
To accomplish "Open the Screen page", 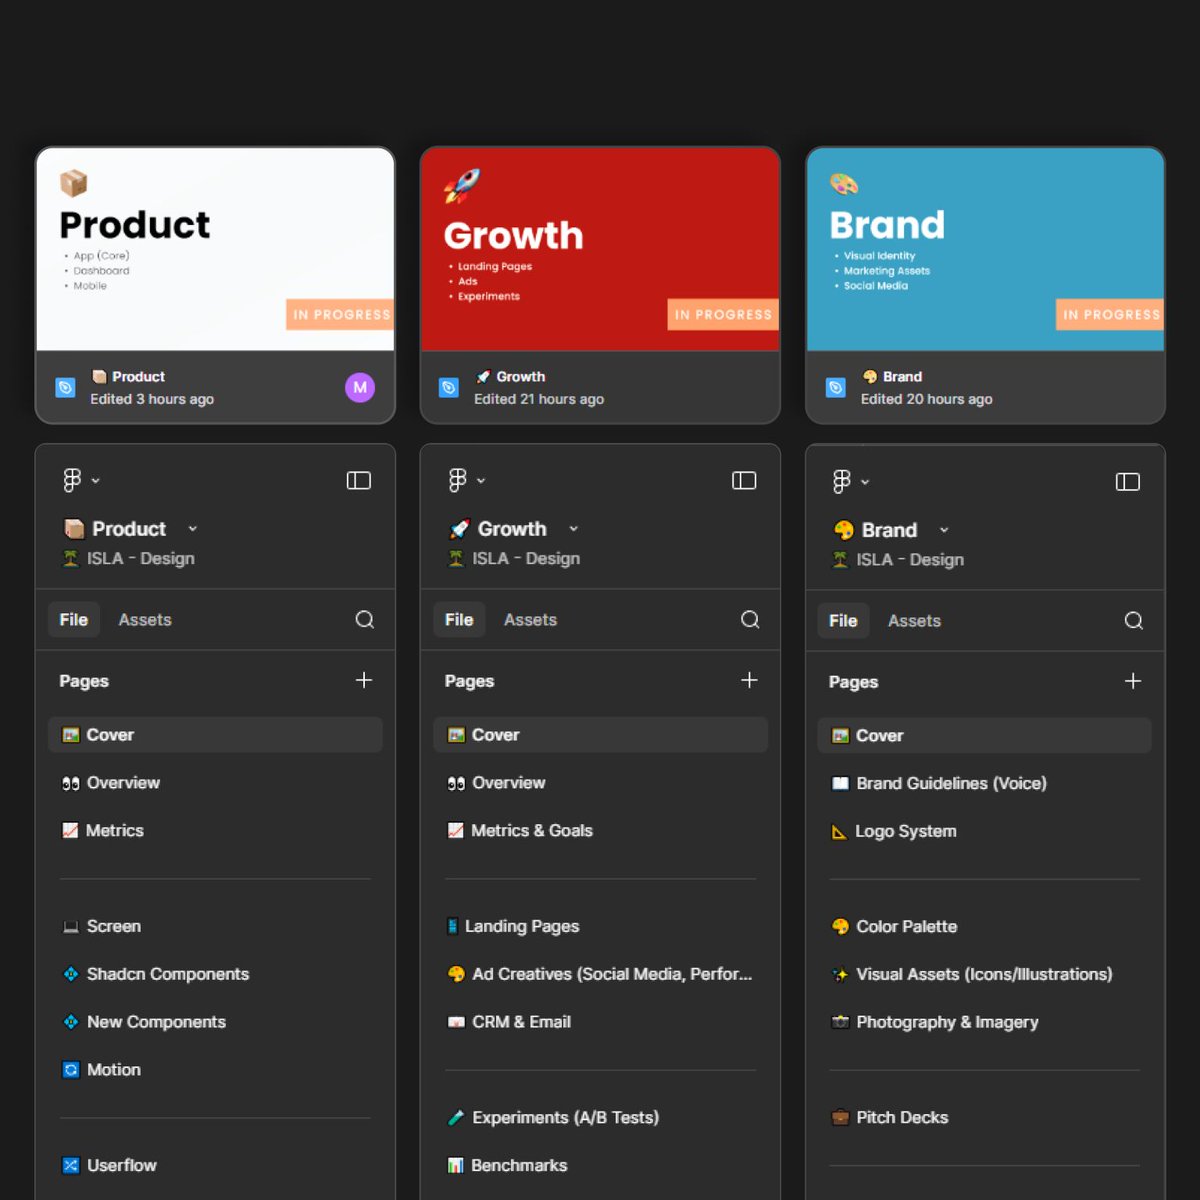I will (215, 926).
